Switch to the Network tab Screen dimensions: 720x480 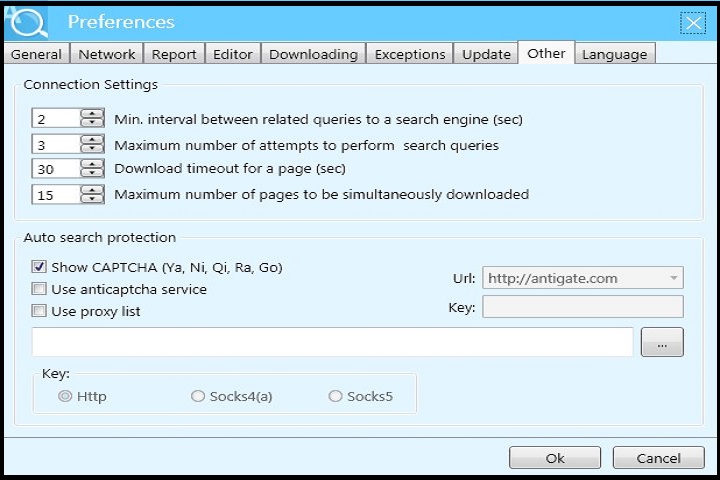(106, 54)
